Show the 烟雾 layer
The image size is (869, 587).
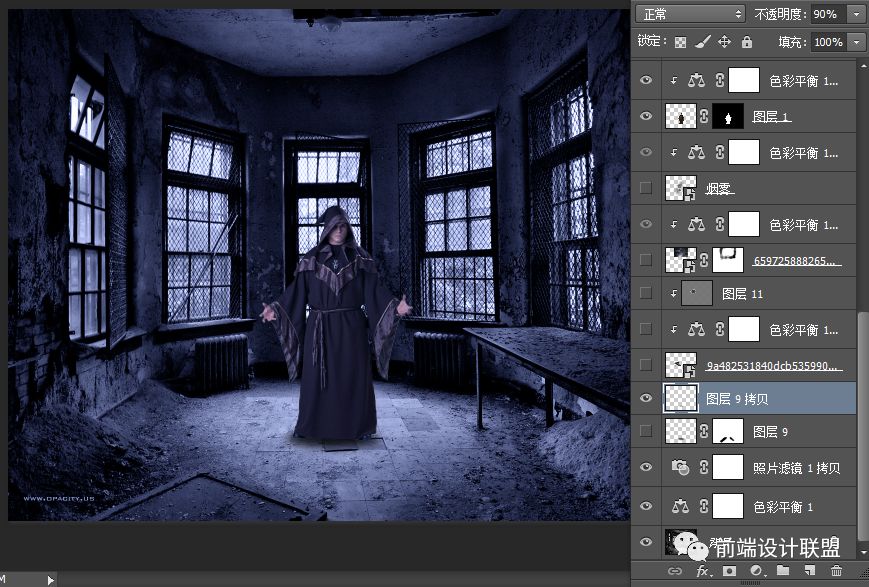pos(646,188)
